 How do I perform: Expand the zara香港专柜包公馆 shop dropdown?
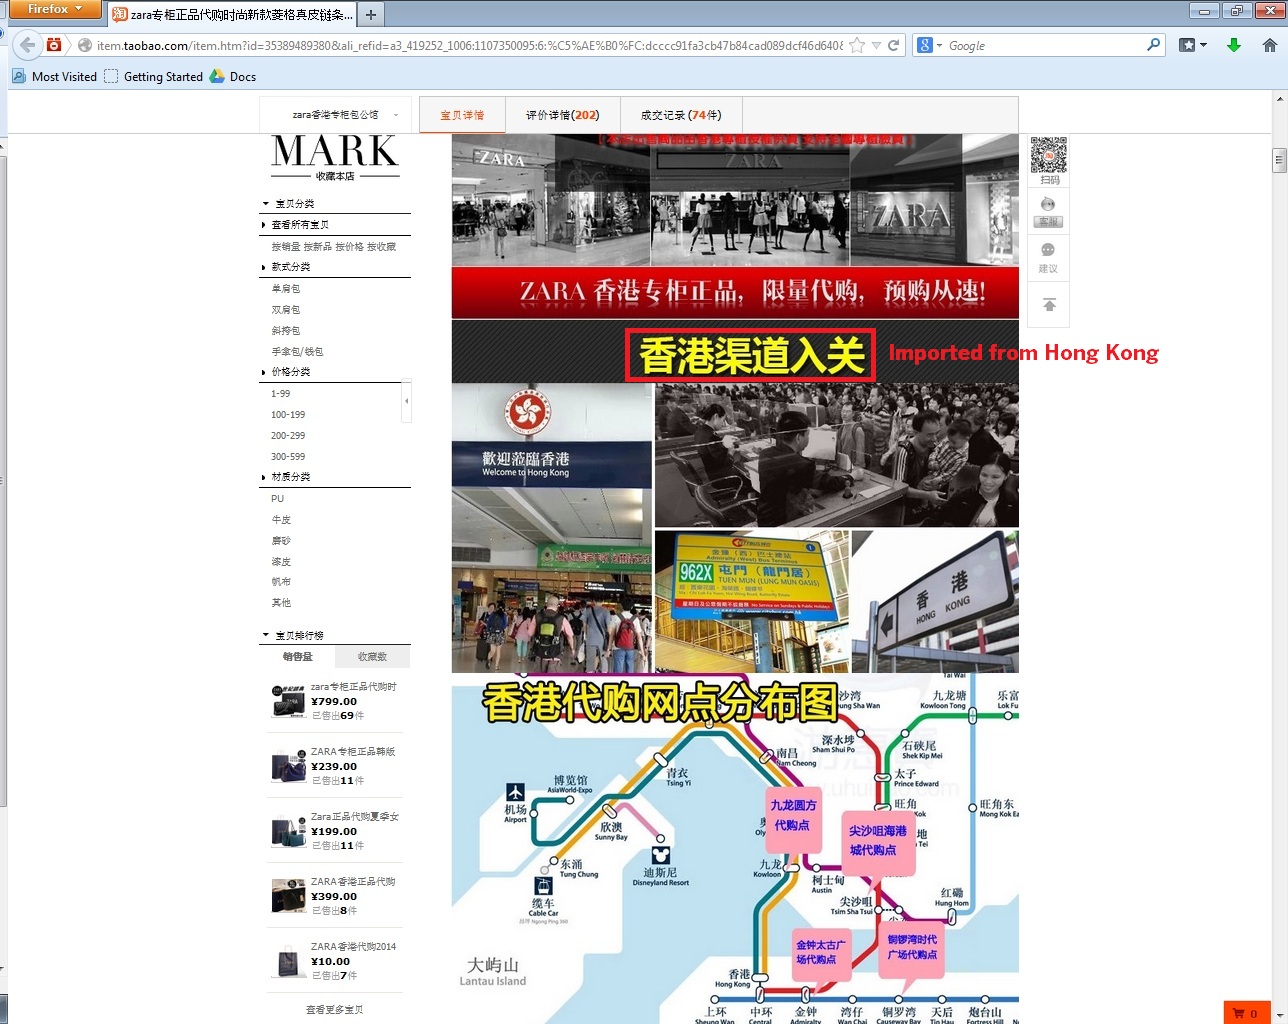[x=396, y=115]
